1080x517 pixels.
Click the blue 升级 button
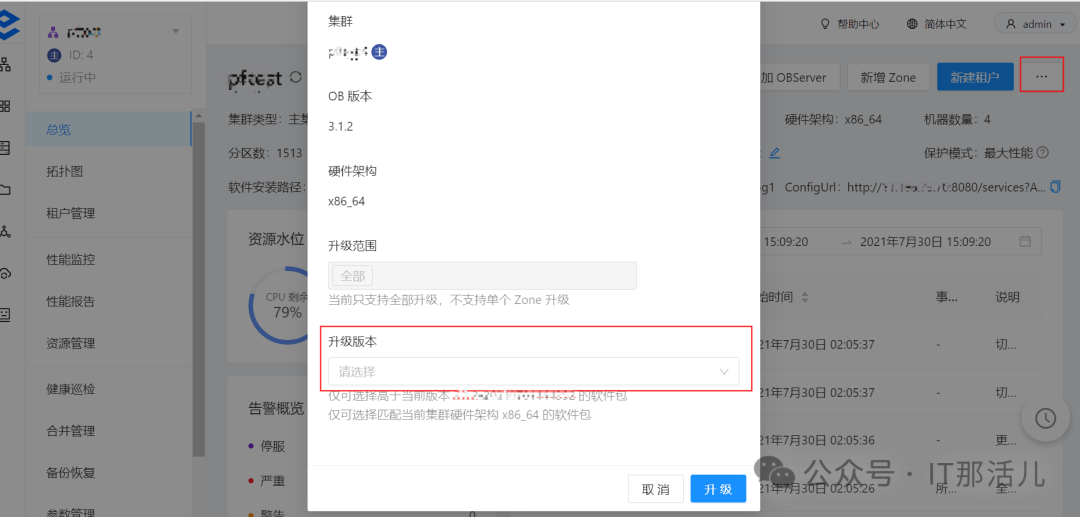click(x=718, y=489)
